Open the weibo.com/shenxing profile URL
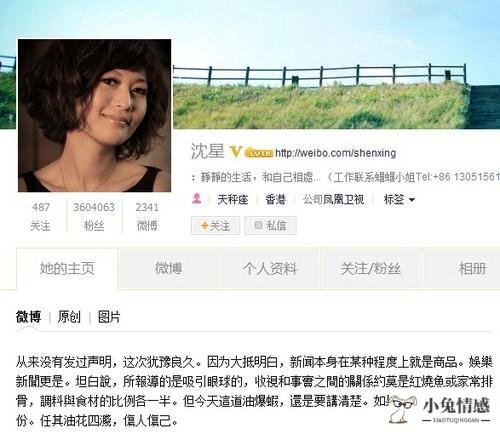 (x=336, y=153)
